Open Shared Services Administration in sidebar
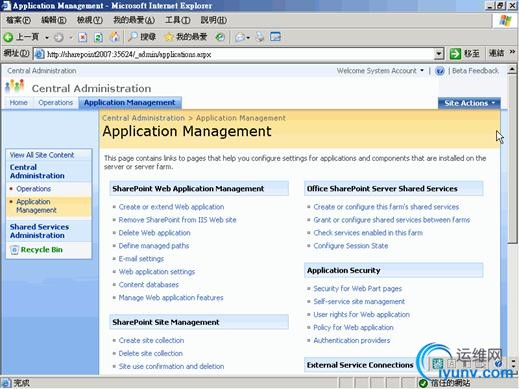This screenshot has height=389, width=519. point(39,231)
